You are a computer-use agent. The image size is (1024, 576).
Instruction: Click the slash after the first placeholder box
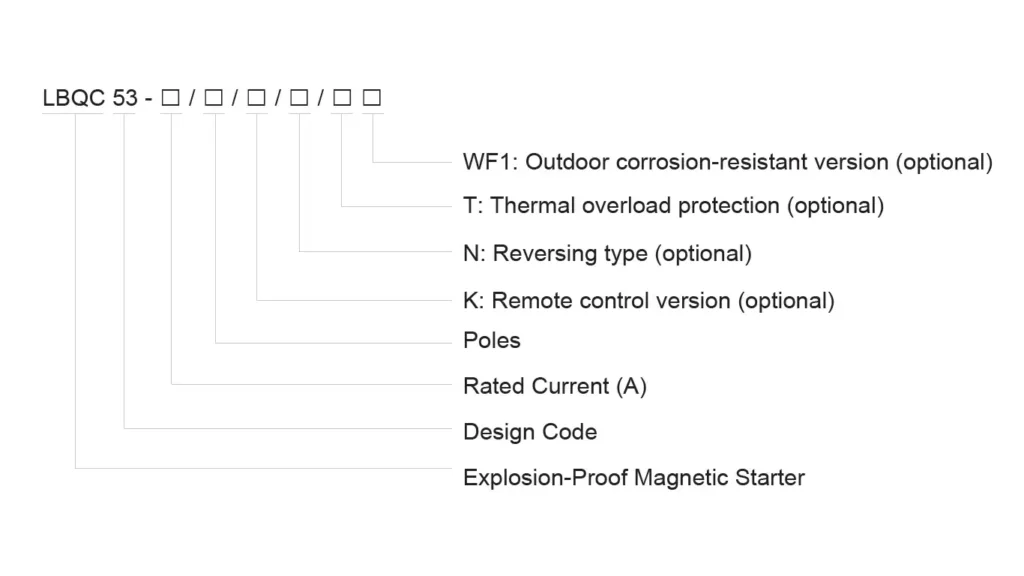tap(191, 99)
